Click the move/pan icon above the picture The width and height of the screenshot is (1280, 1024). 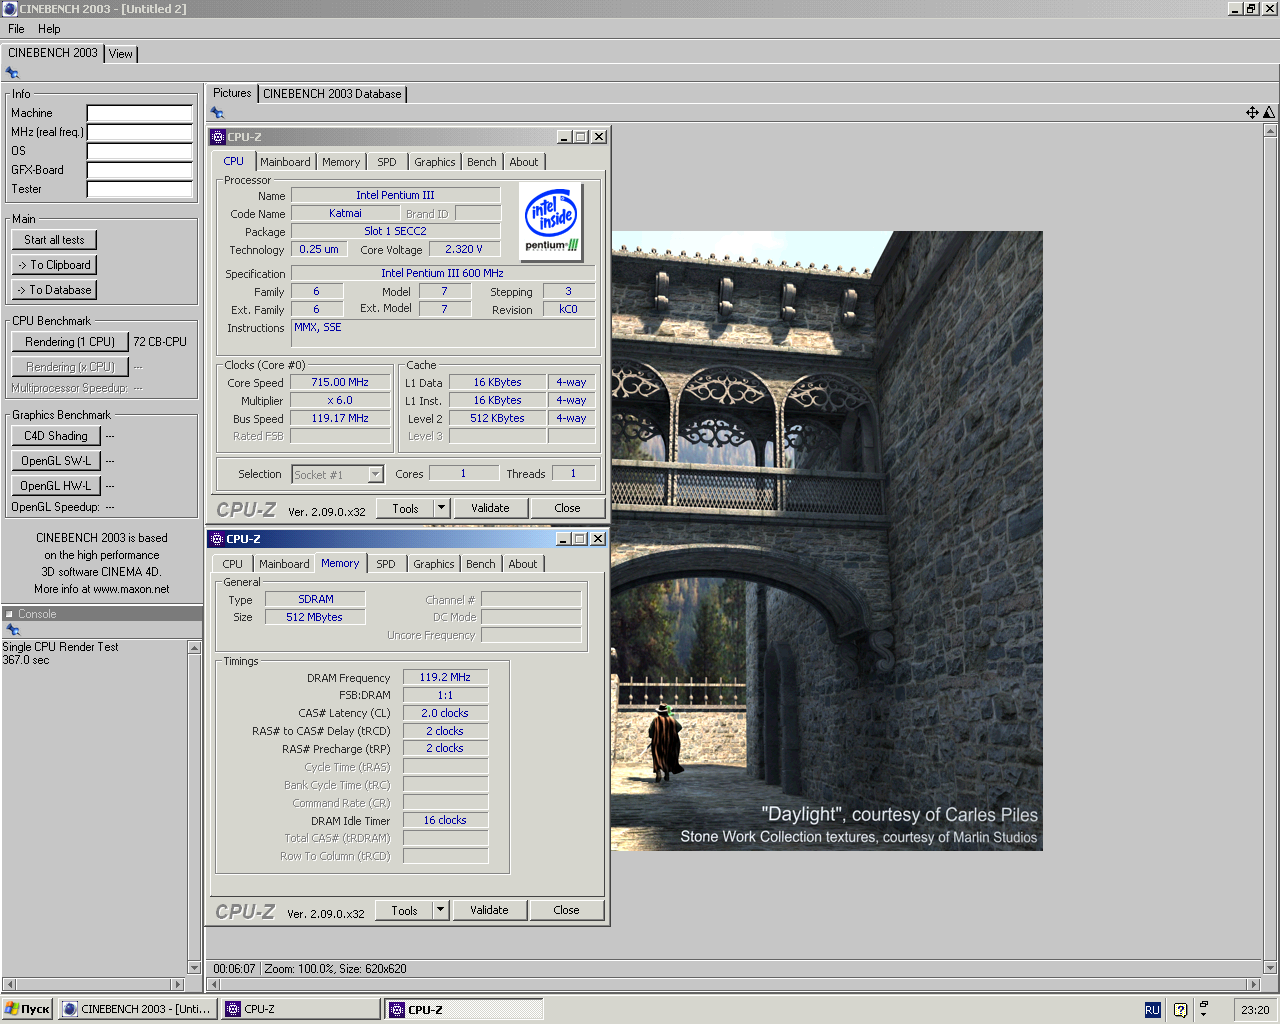click(1252, 113)
